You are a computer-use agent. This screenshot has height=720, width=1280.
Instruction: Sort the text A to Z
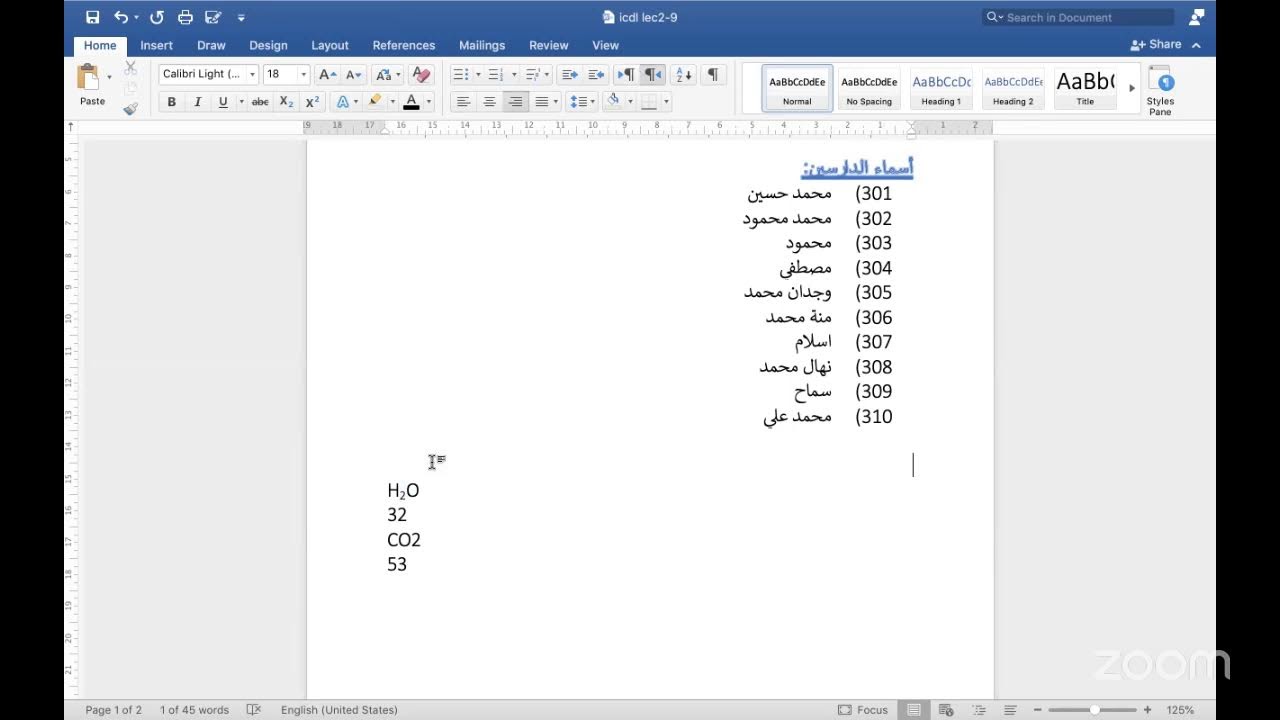click(684, 74)
